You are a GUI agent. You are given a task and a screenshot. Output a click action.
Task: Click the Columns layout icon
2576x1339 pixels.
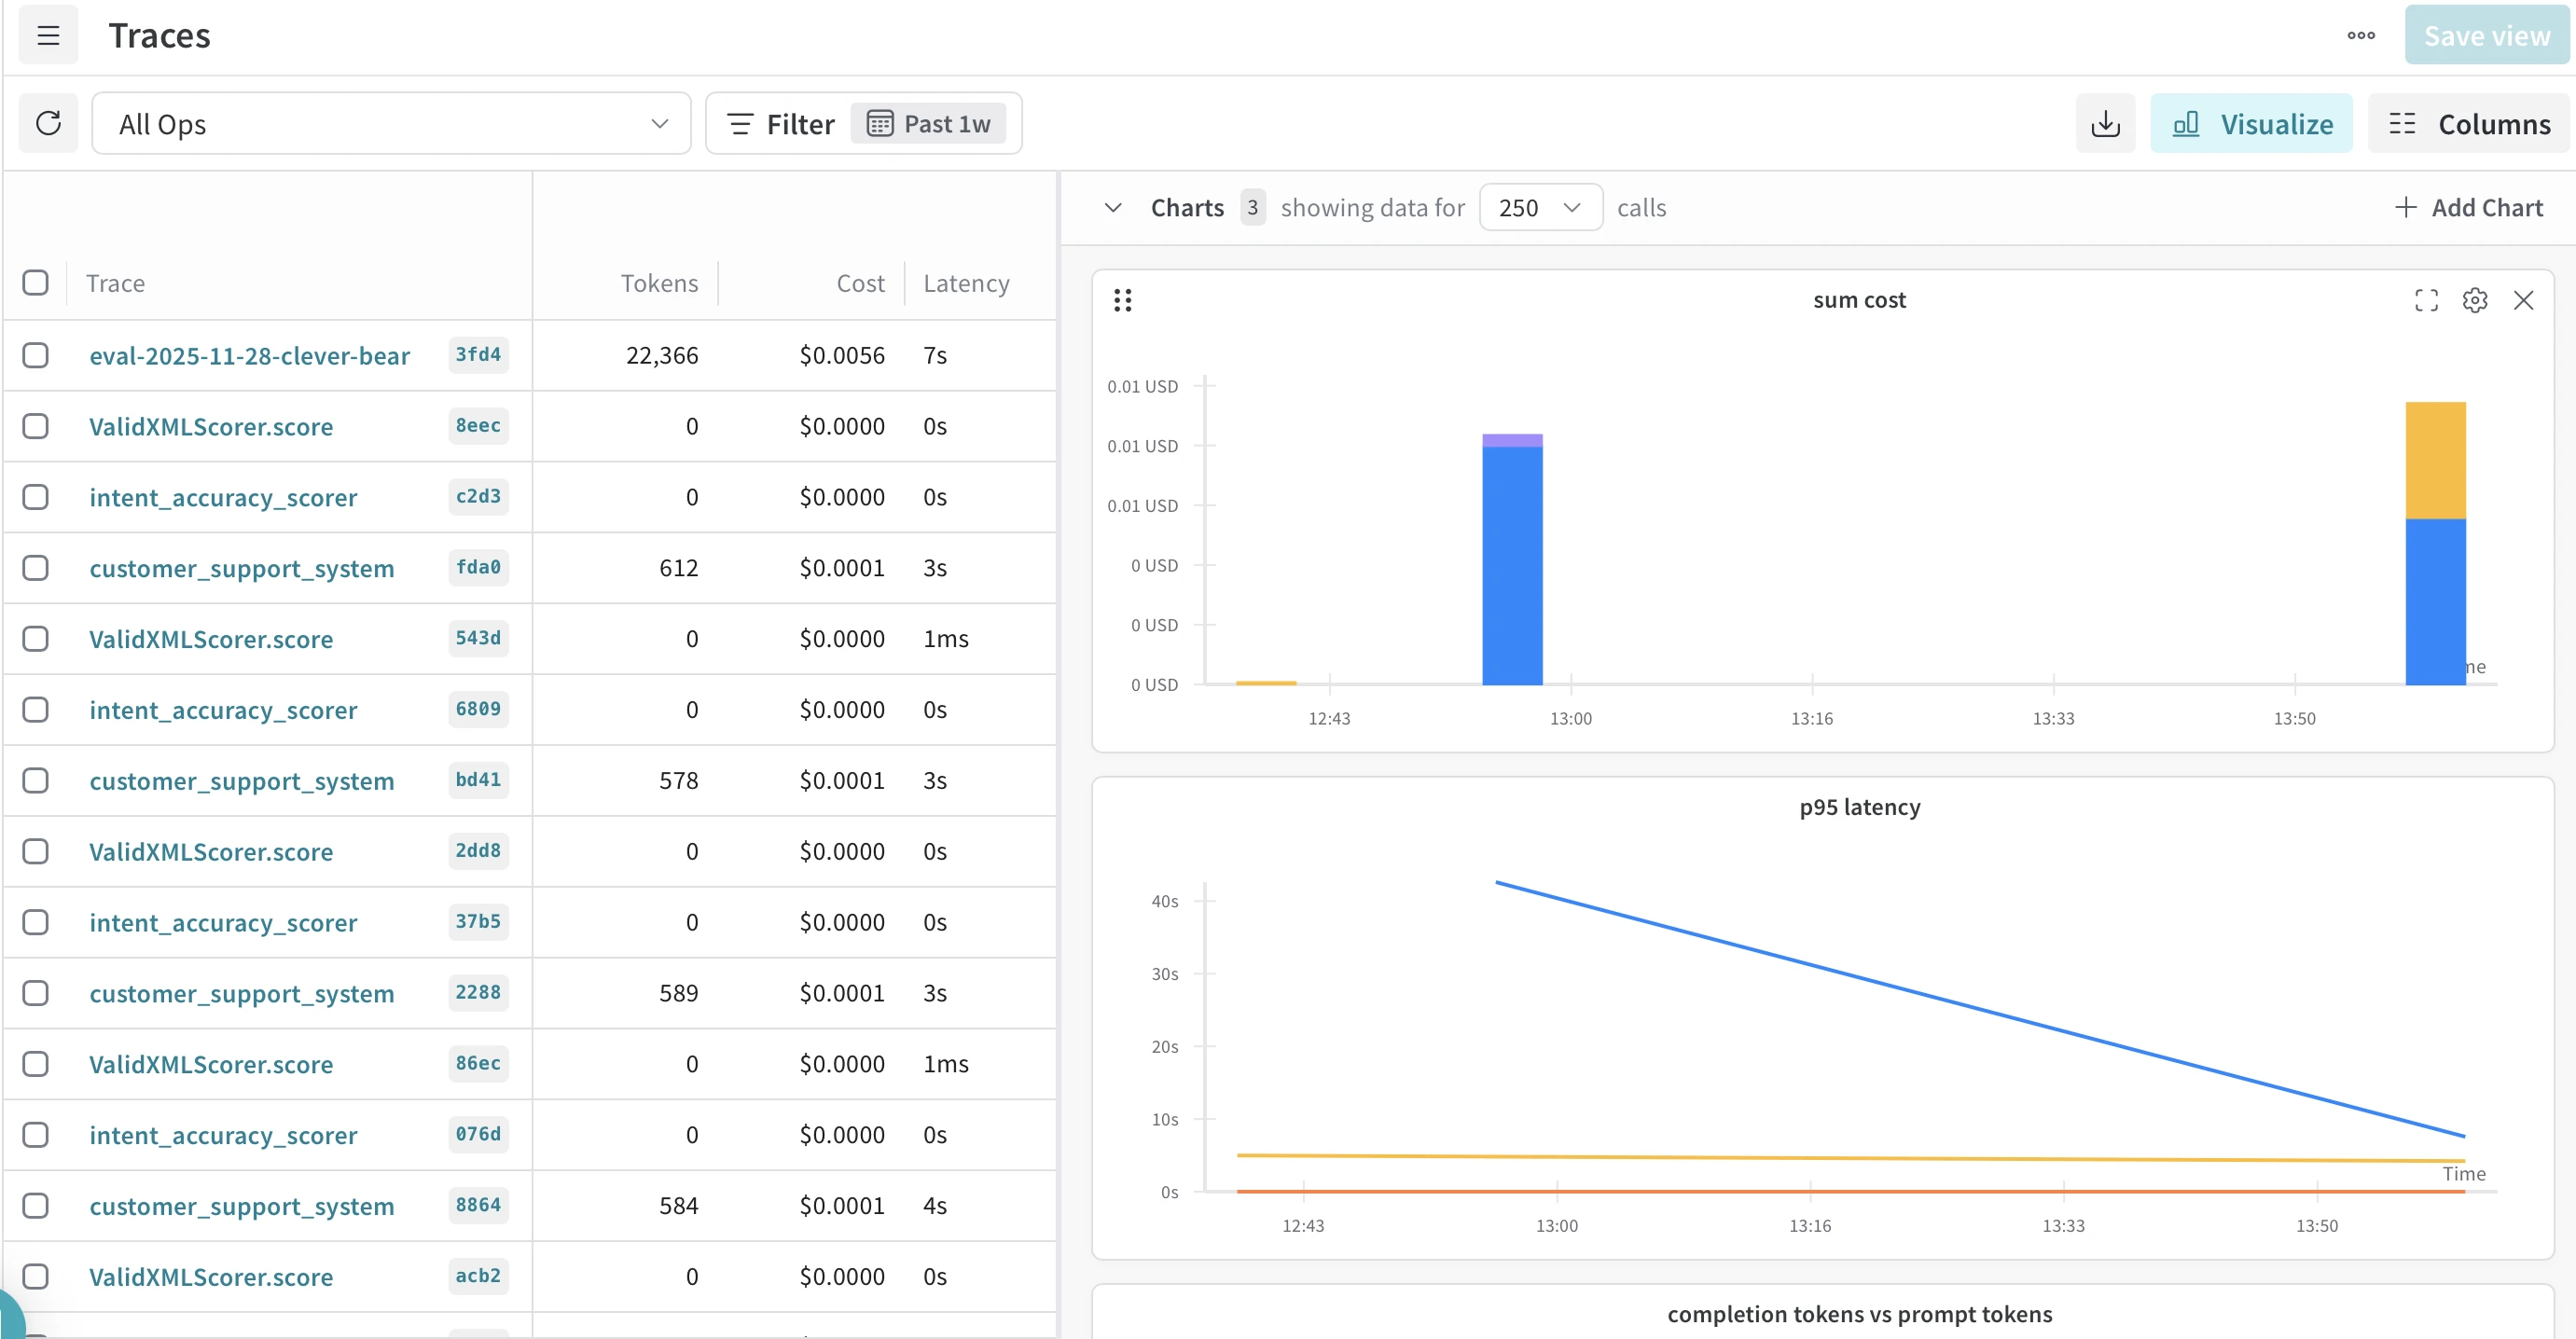(2402, 124)
